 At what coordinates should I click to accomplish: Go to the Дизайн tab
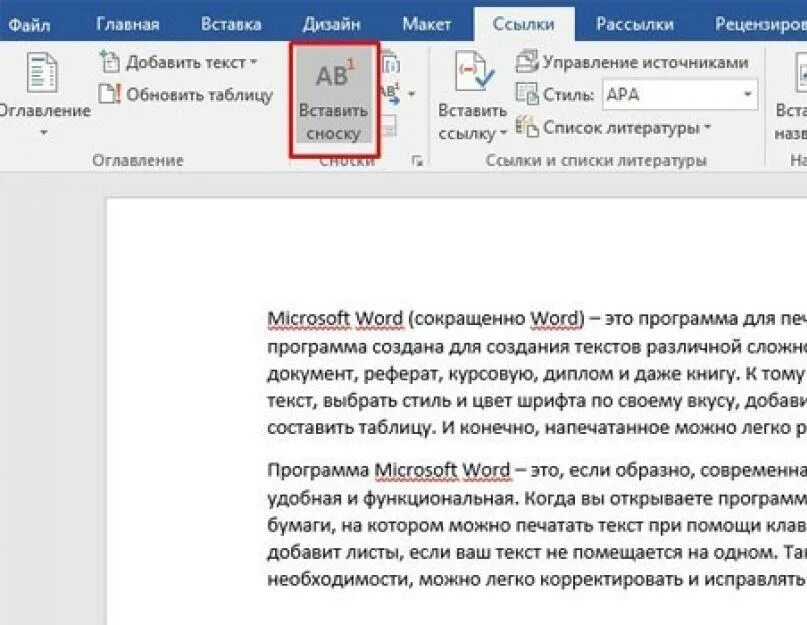point(331,24)
